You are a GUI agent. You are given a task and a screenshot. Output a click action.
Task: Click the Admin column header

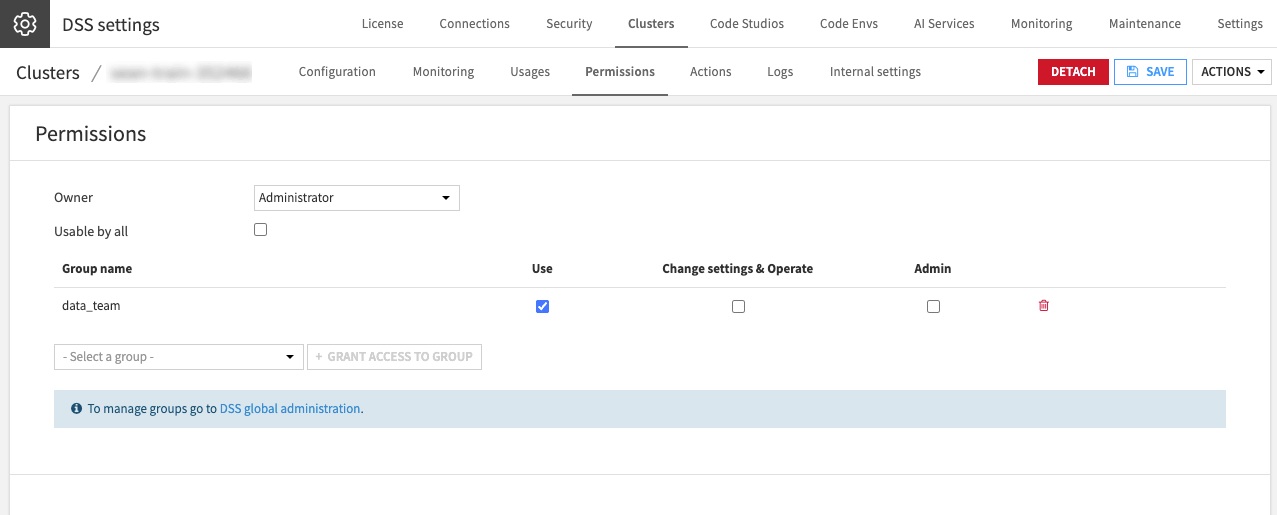pos(933,269)
